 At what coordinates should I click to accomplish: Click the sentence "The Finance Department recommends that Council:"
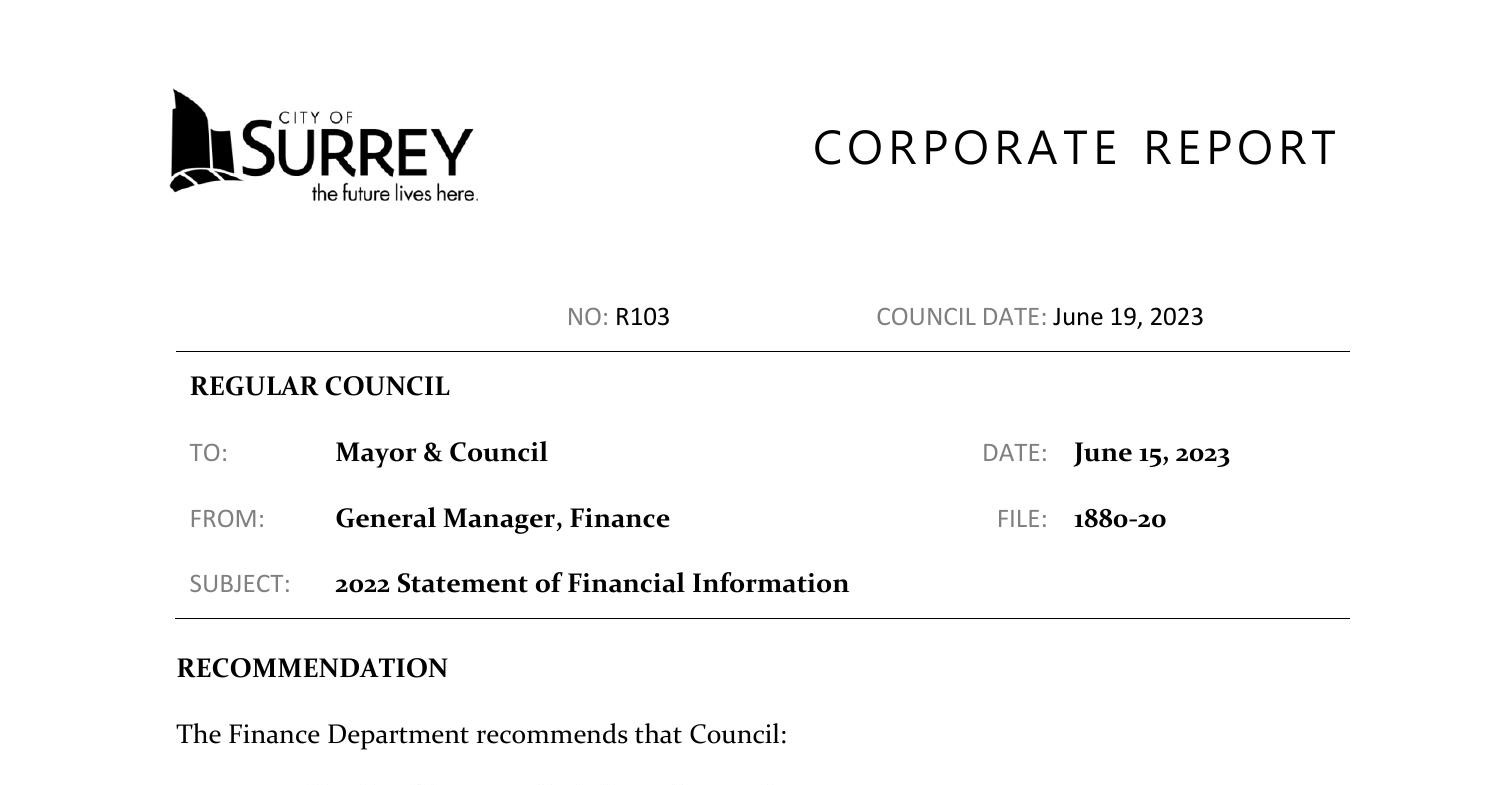tap(482, 735)
